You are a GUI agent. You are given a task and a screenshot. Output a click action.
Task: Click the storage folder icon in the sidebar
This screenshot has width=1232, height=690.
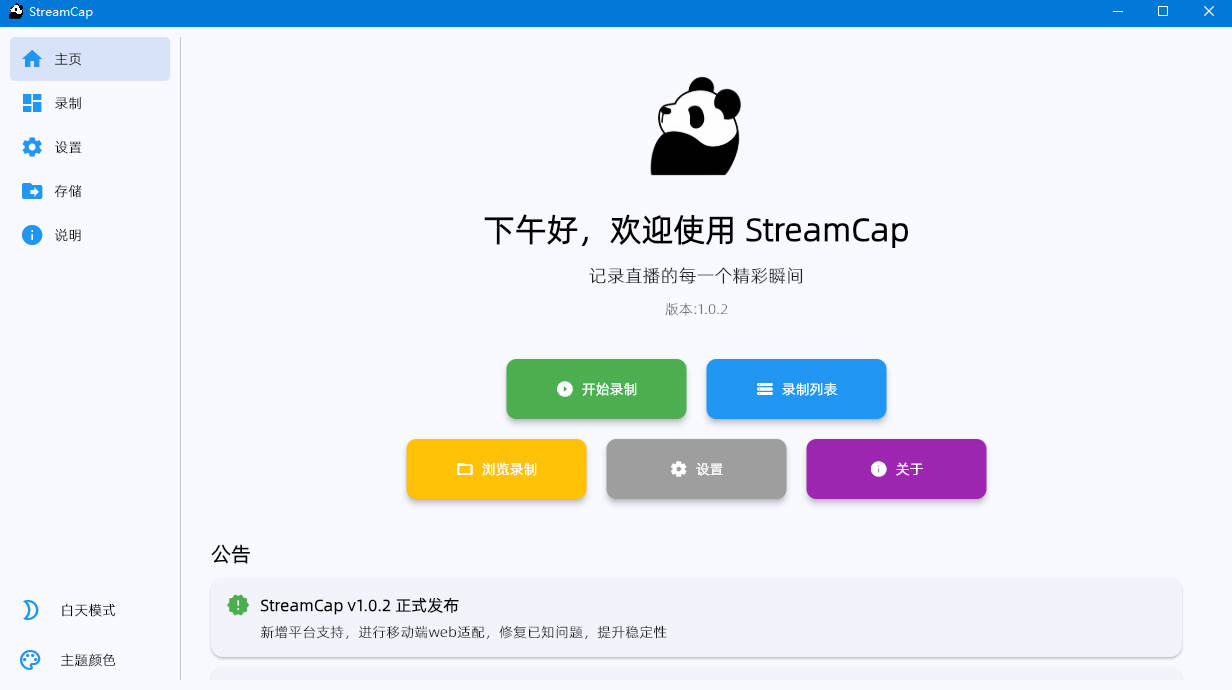click(32, 191)
